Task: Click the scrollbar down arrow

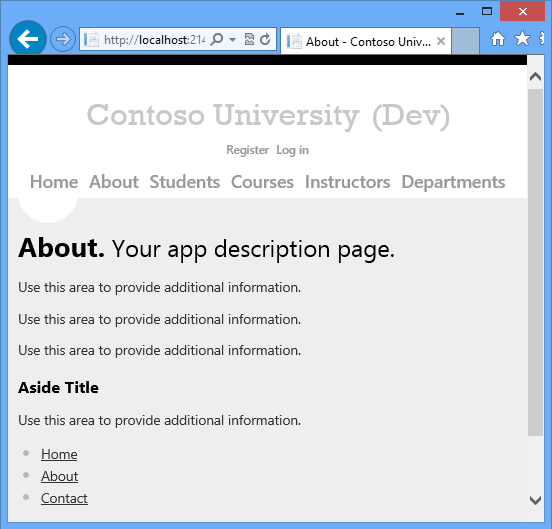Action: point(535,500)
